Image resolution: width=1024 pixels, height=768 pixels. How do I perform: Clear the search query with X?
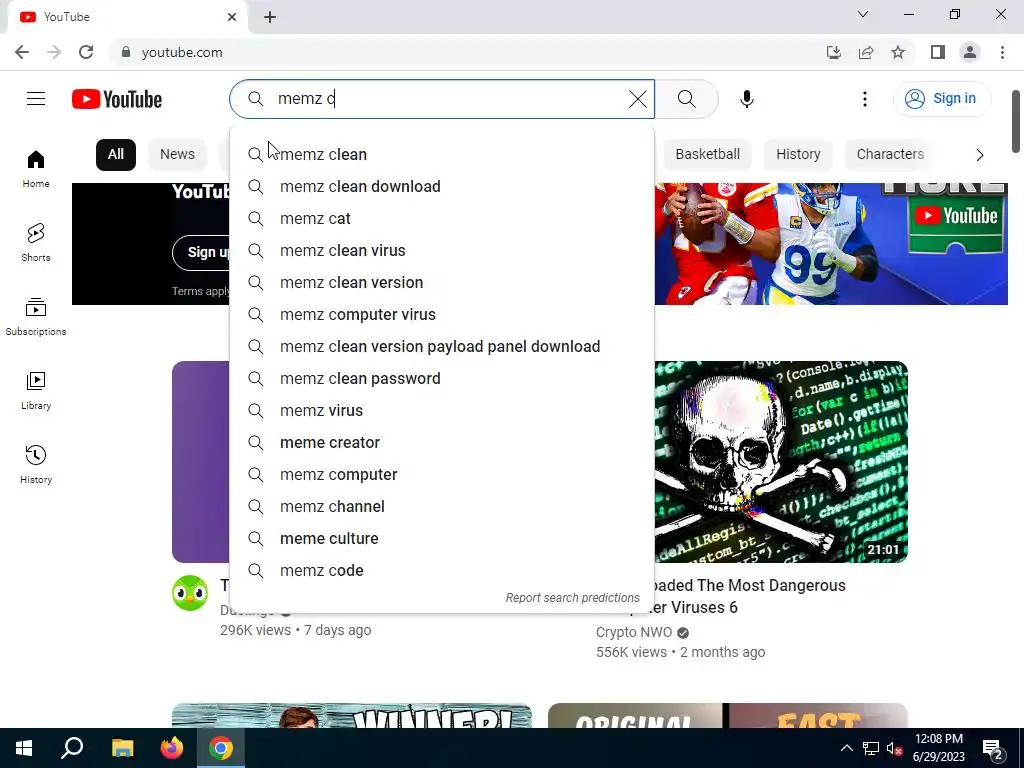coord(637,99)
